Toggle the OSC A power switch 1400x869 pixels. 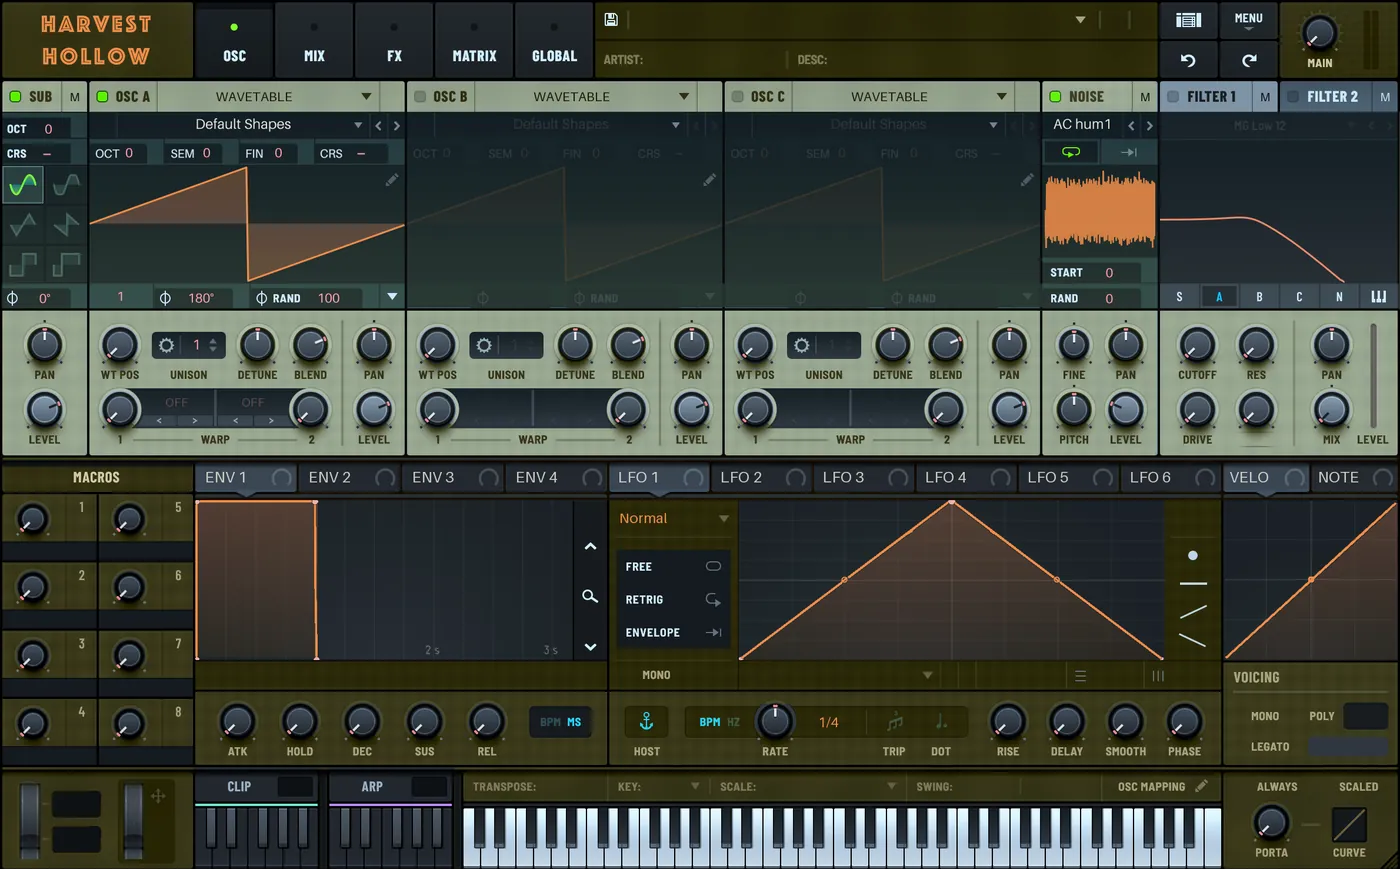pyautogui.click(x=102, y=97)
